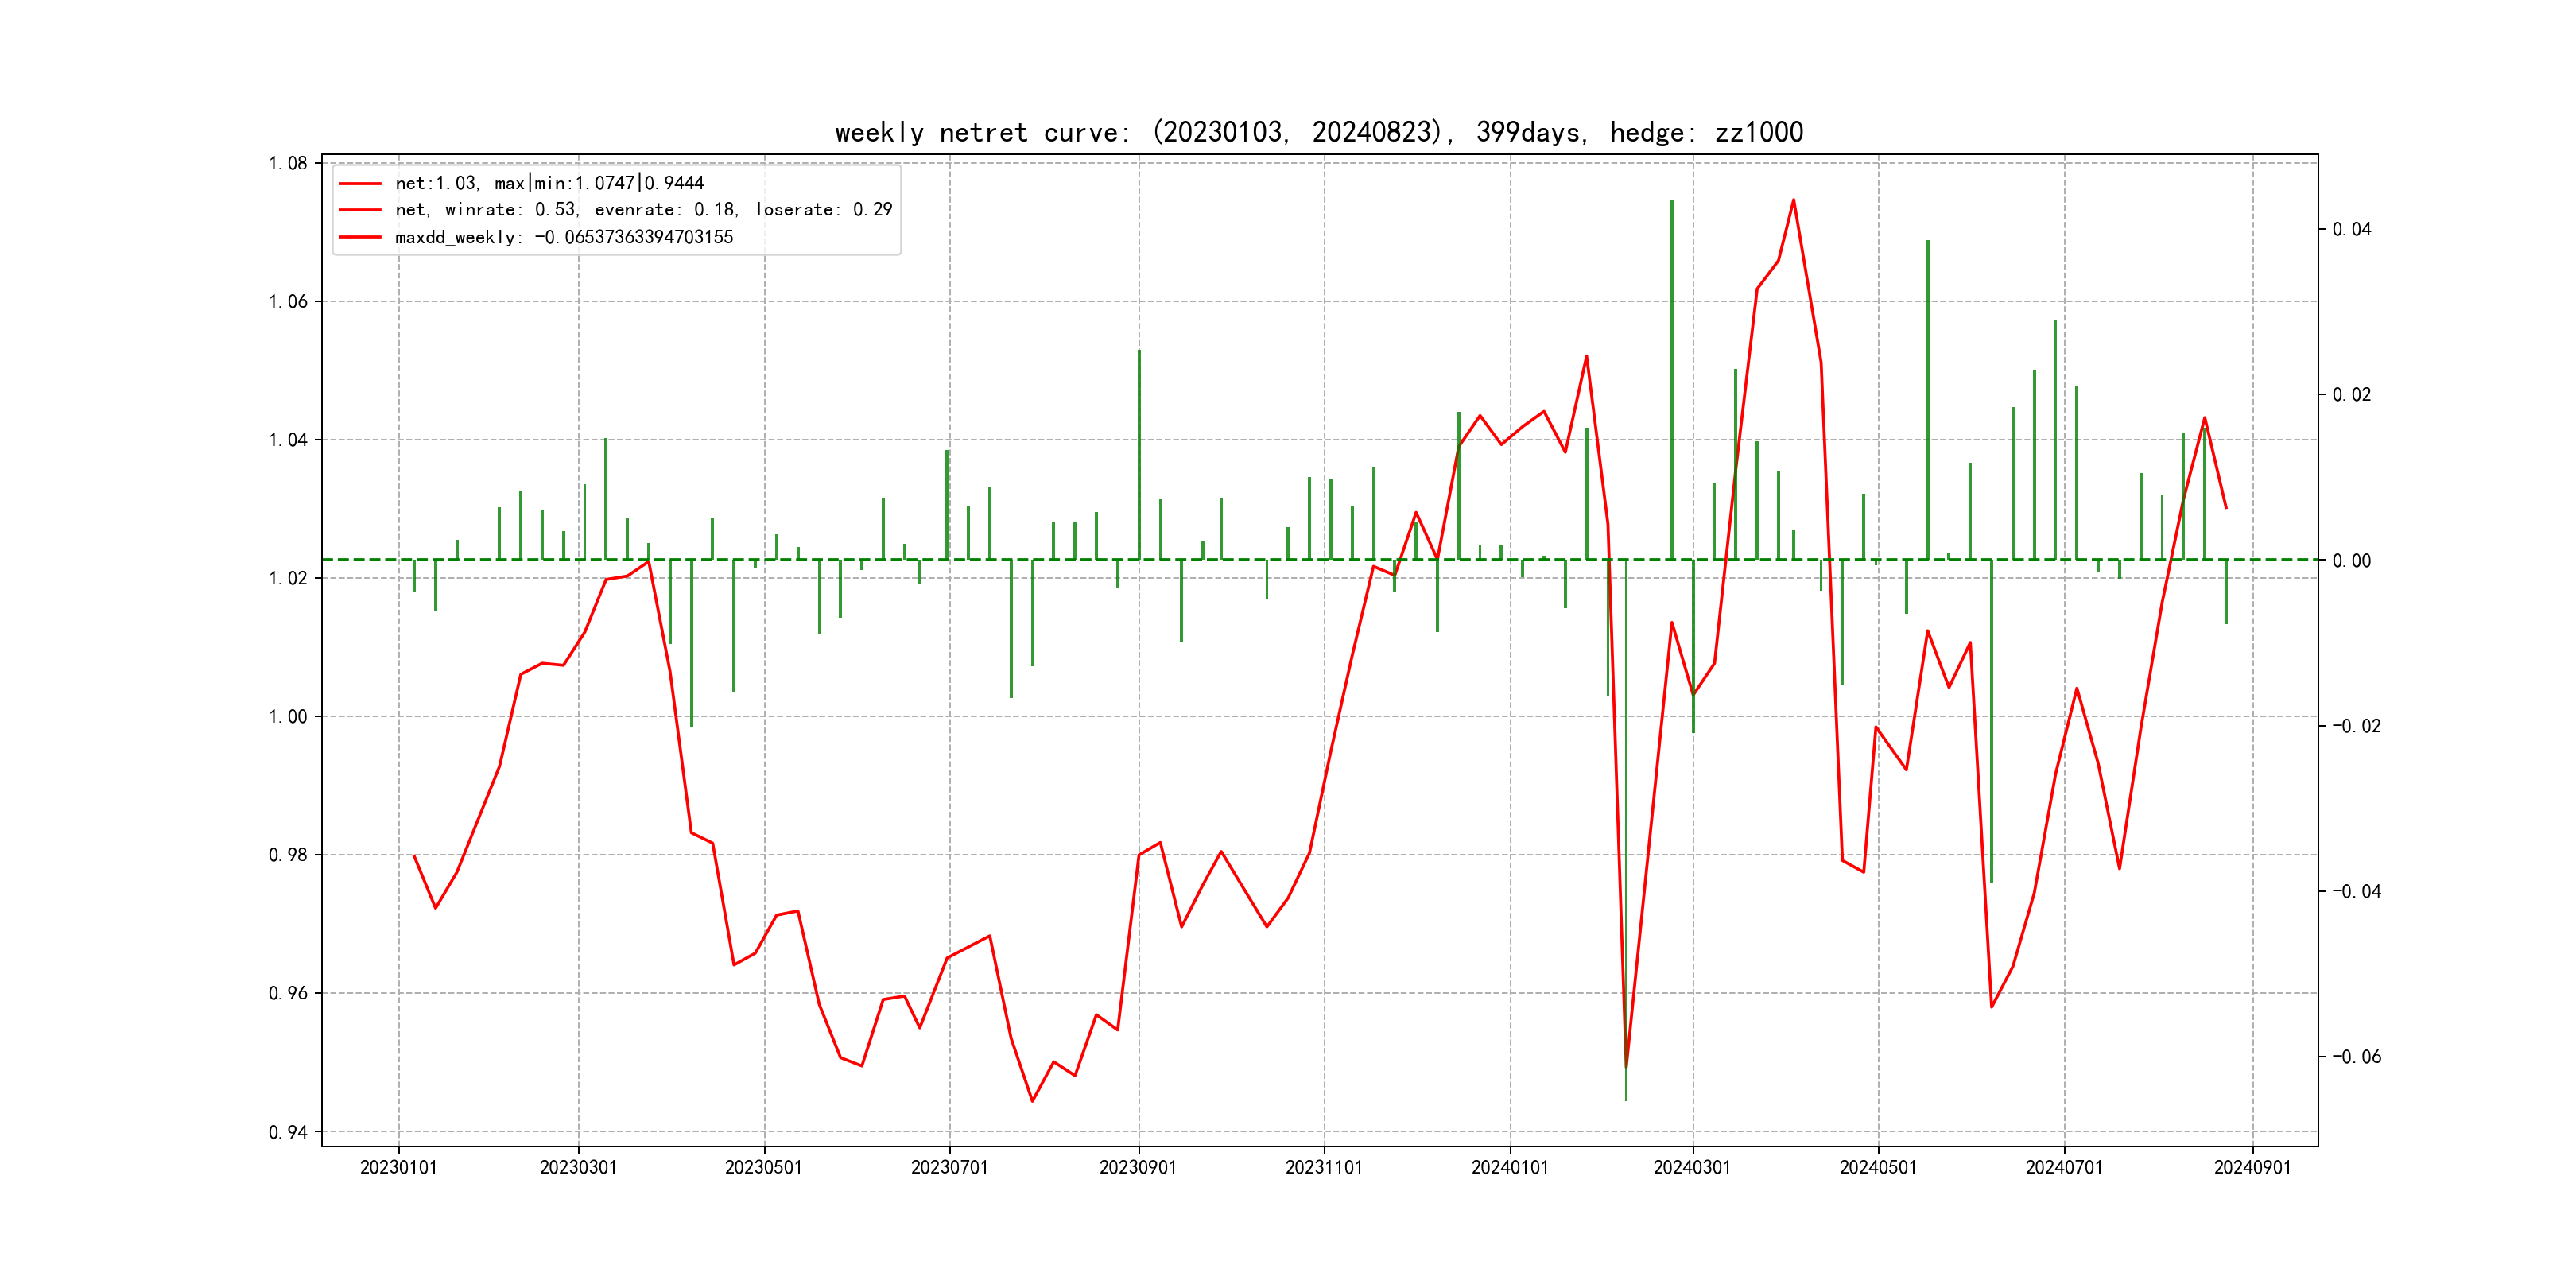Image resolution: width=2576 pixels, height=1288 pixels.
Task: Click the 1.00 left y-axis label
Action: (288, 716)
